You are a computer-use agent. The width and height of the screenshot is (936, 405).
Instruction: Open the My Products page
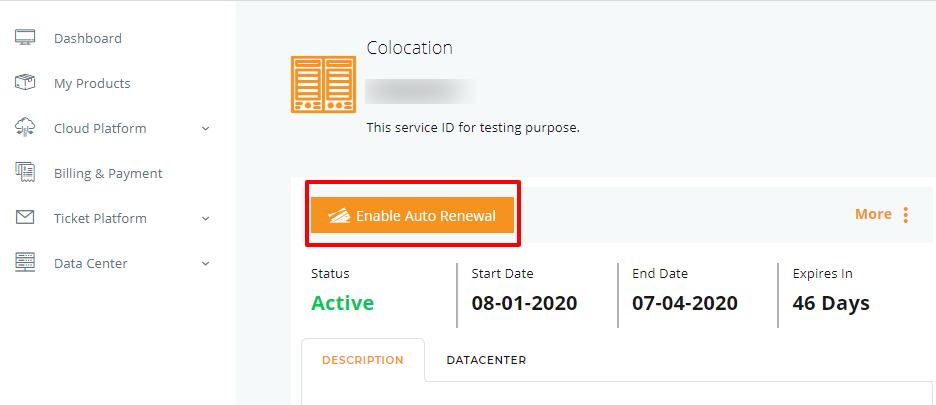tap(92, 84)
